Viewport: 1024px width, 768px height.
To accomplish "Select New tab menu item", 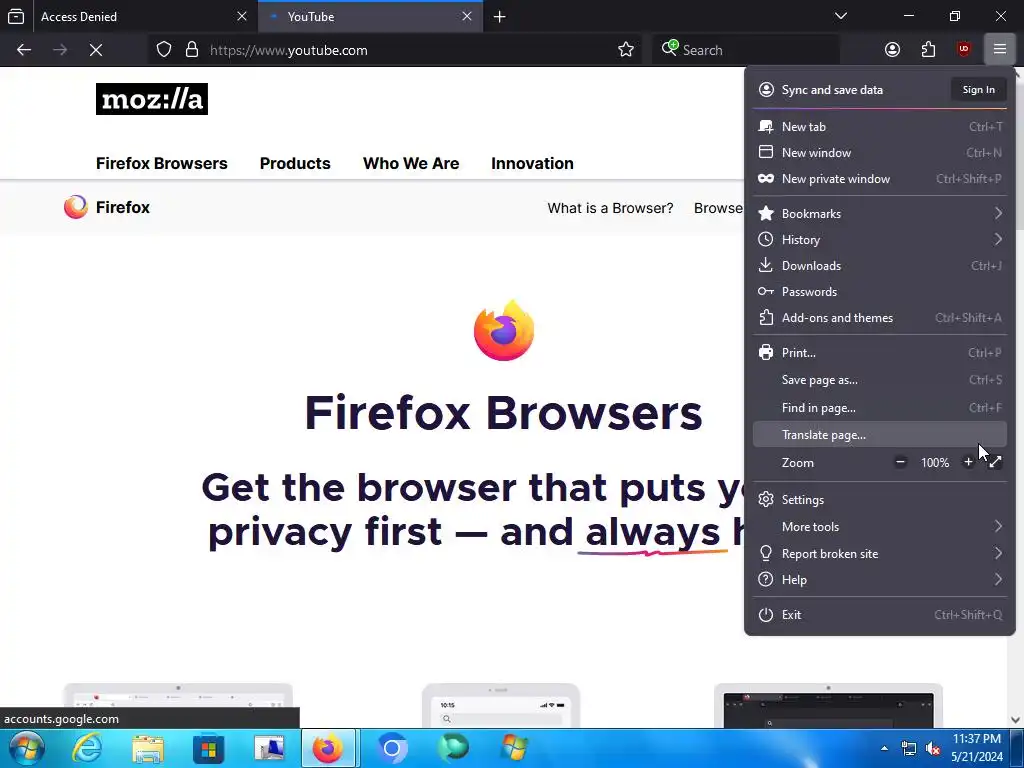I will click(x=880, y=127).
